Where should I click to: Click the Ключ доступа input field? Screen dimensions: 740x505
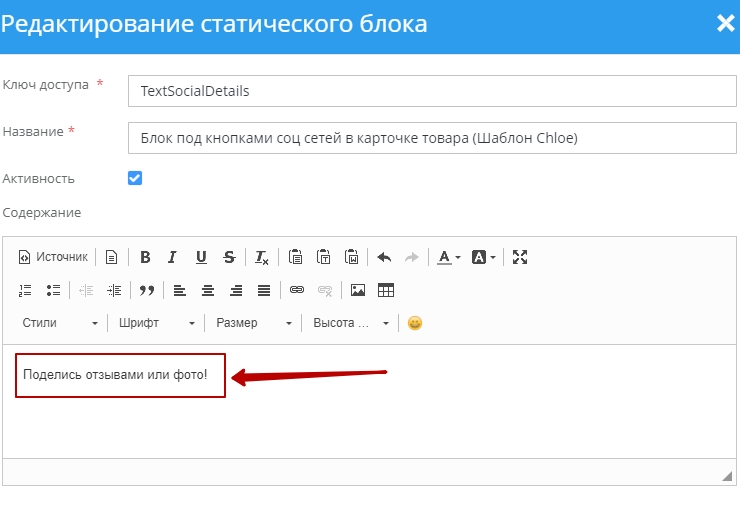coord(430,91)
